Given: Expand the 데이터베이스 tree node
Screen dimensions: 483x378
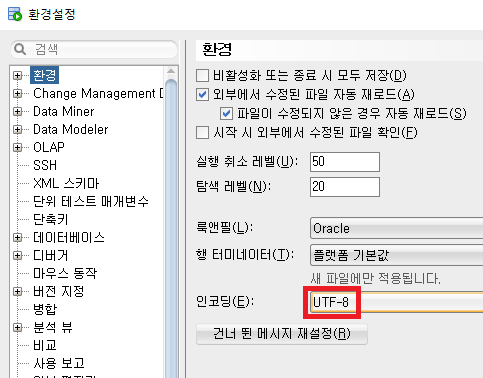Looking at the screenshot, I should [18, 238].
